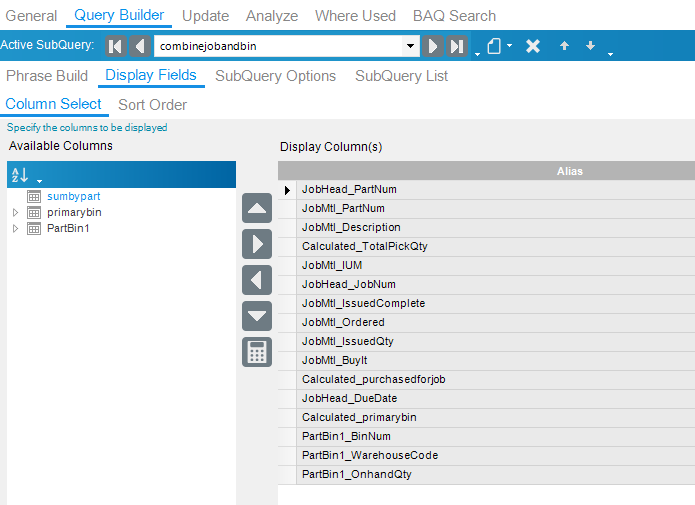Go to last subquery button
This screenshot has height=505, width=695.
457,46
